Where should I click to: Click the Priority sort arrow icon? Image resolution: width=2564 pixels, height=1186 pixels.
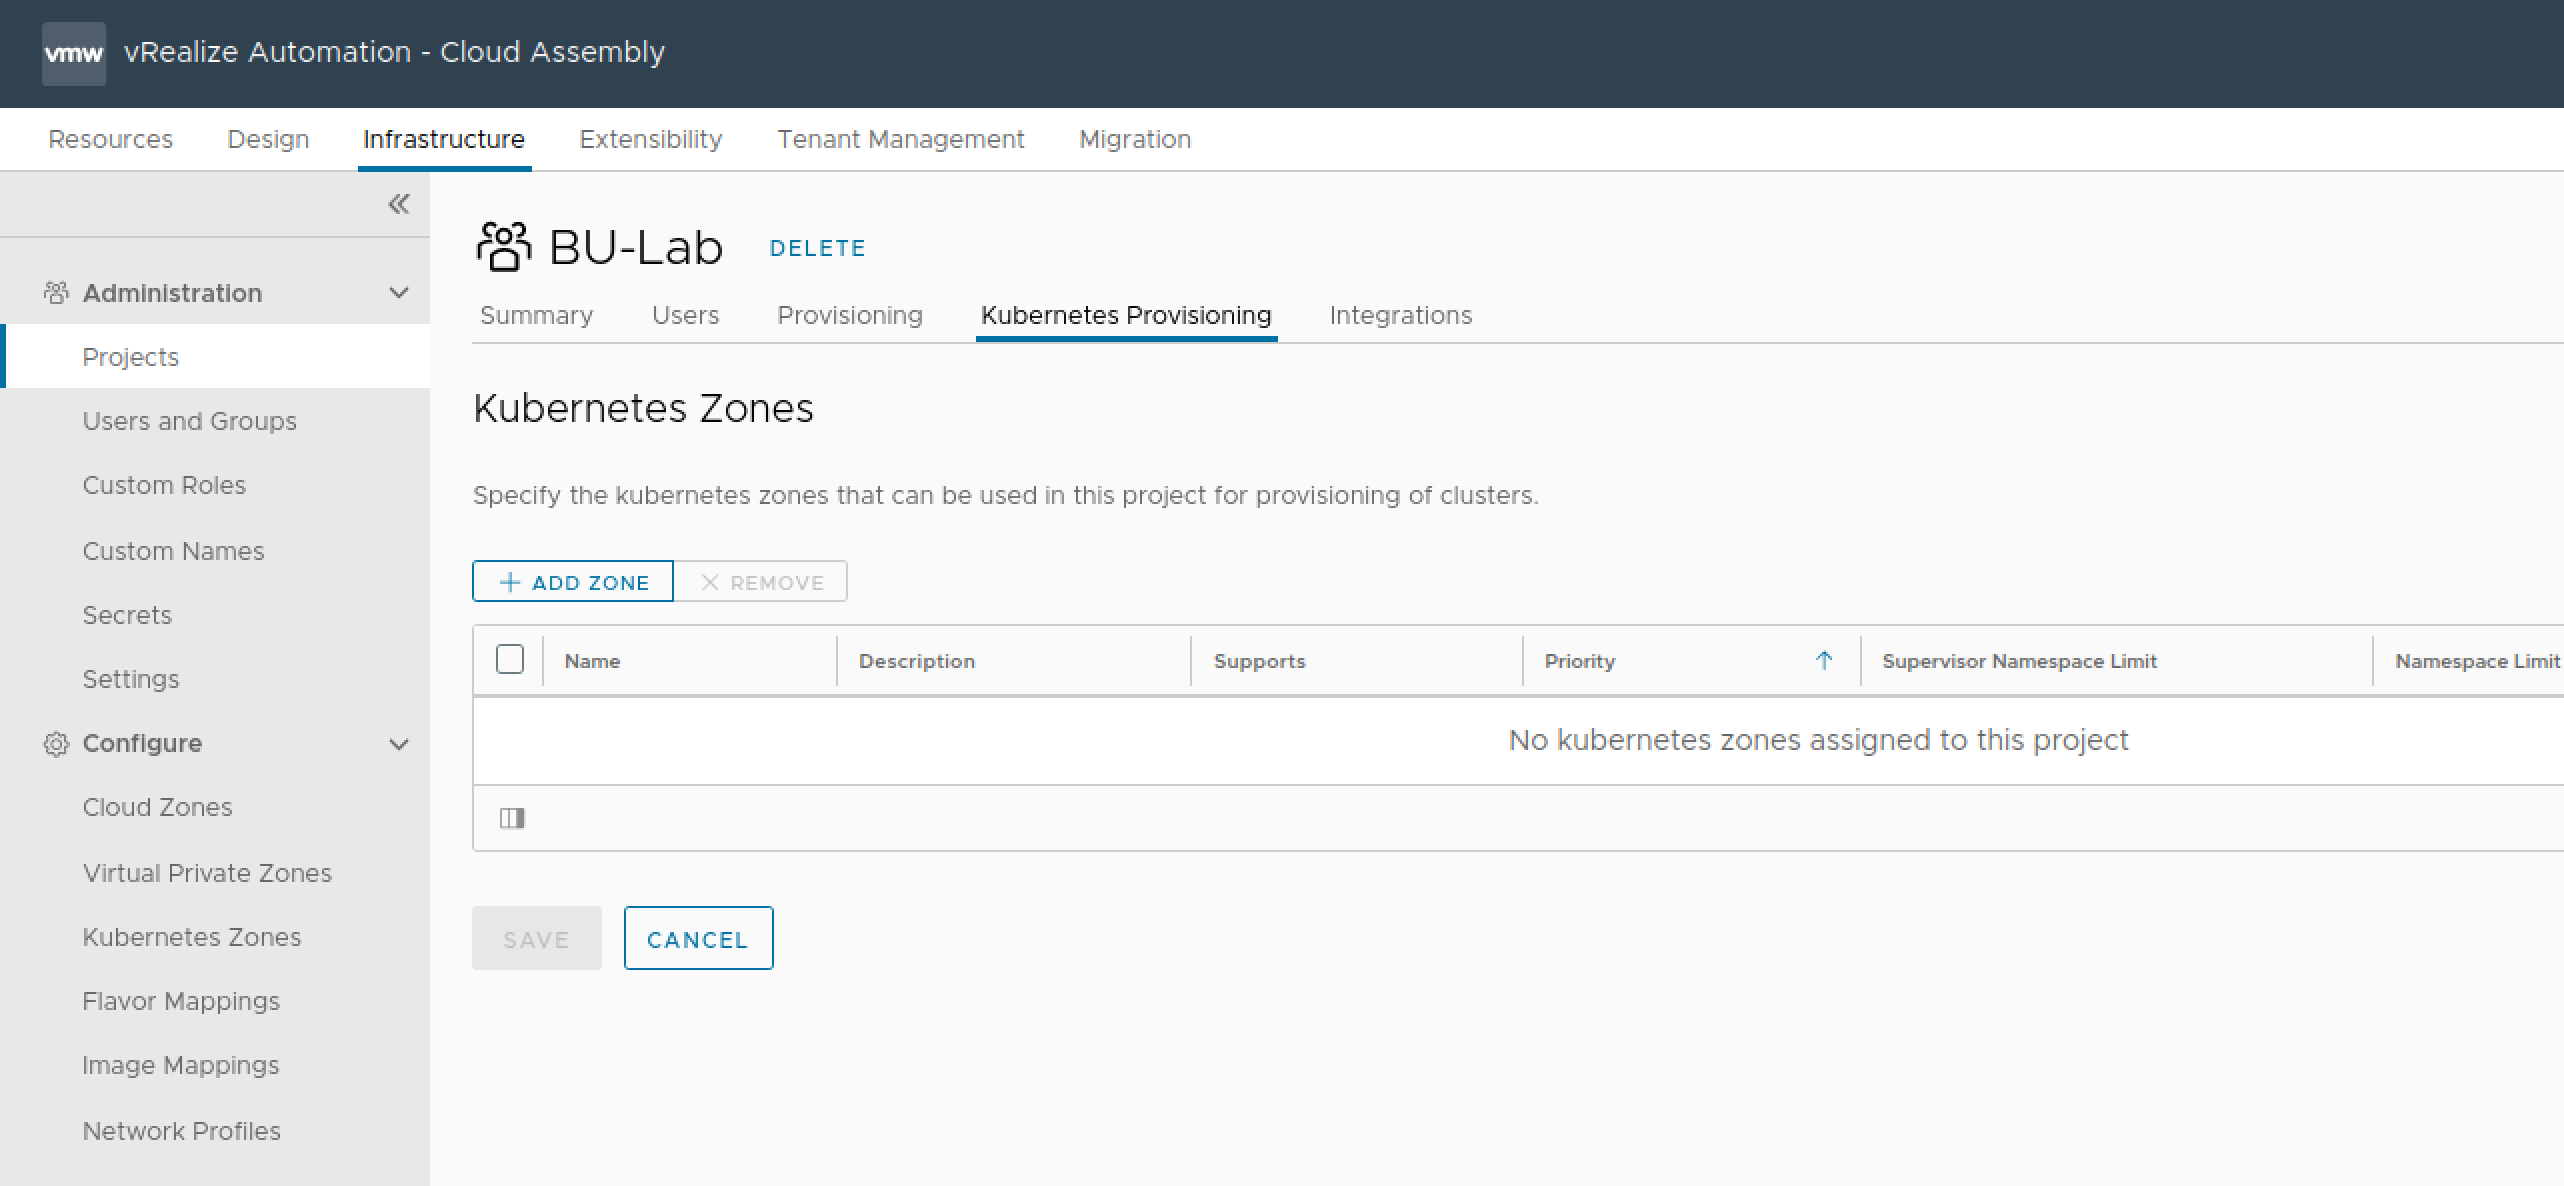coord(1824,660)
